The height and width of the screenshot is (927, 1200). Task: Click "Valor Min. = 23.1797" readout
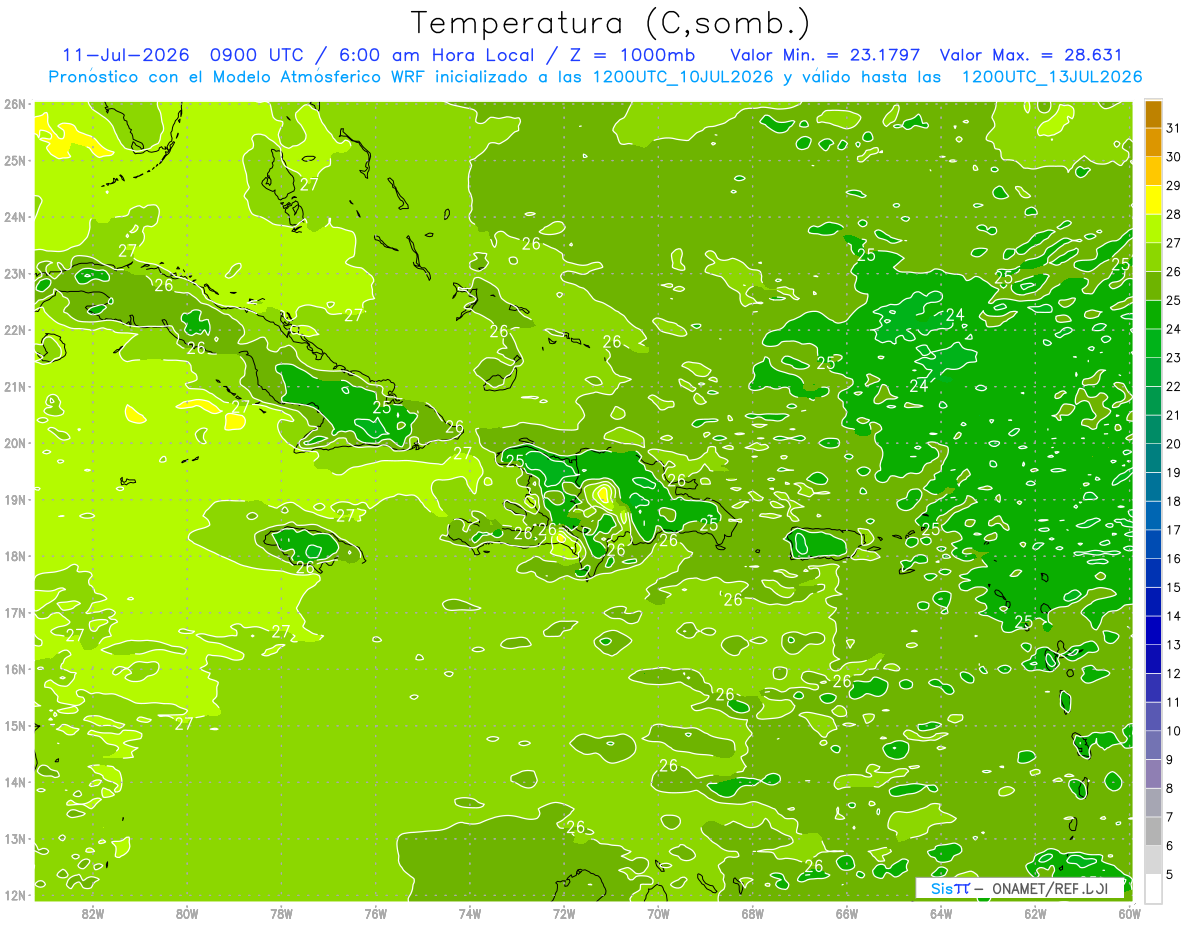click(x=825, y=55)
